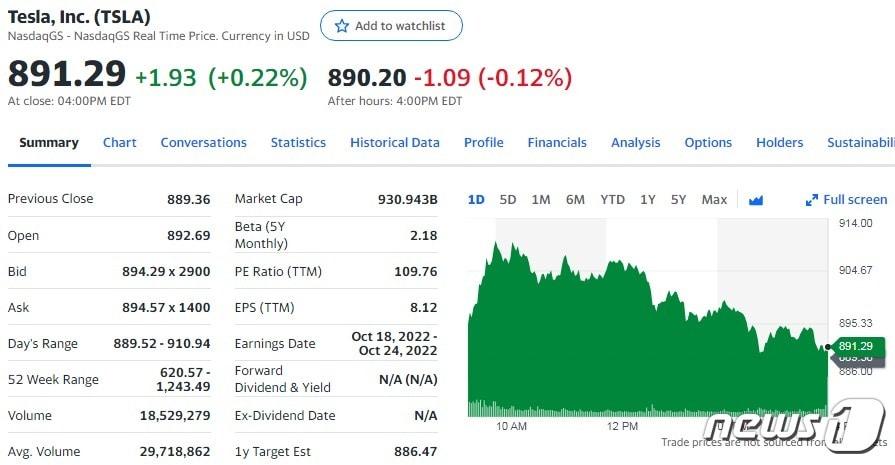Show the Max chart range
895x465 pixels.
coord(714,200)
